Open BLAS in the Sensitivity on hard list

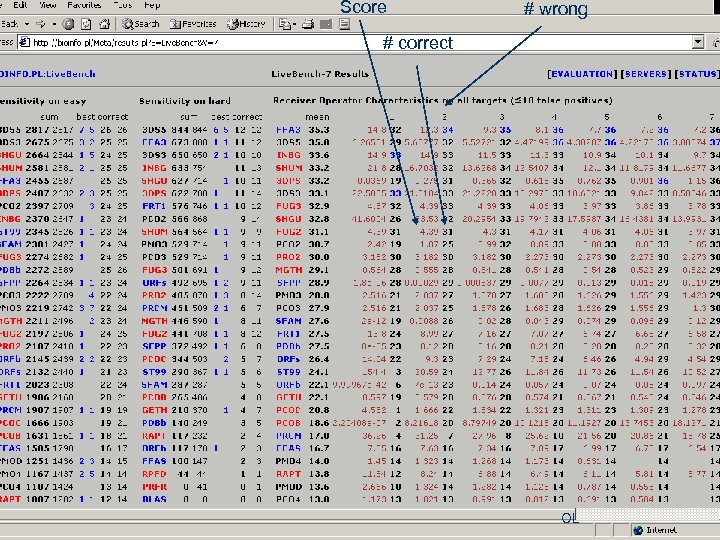click(154, 499)
